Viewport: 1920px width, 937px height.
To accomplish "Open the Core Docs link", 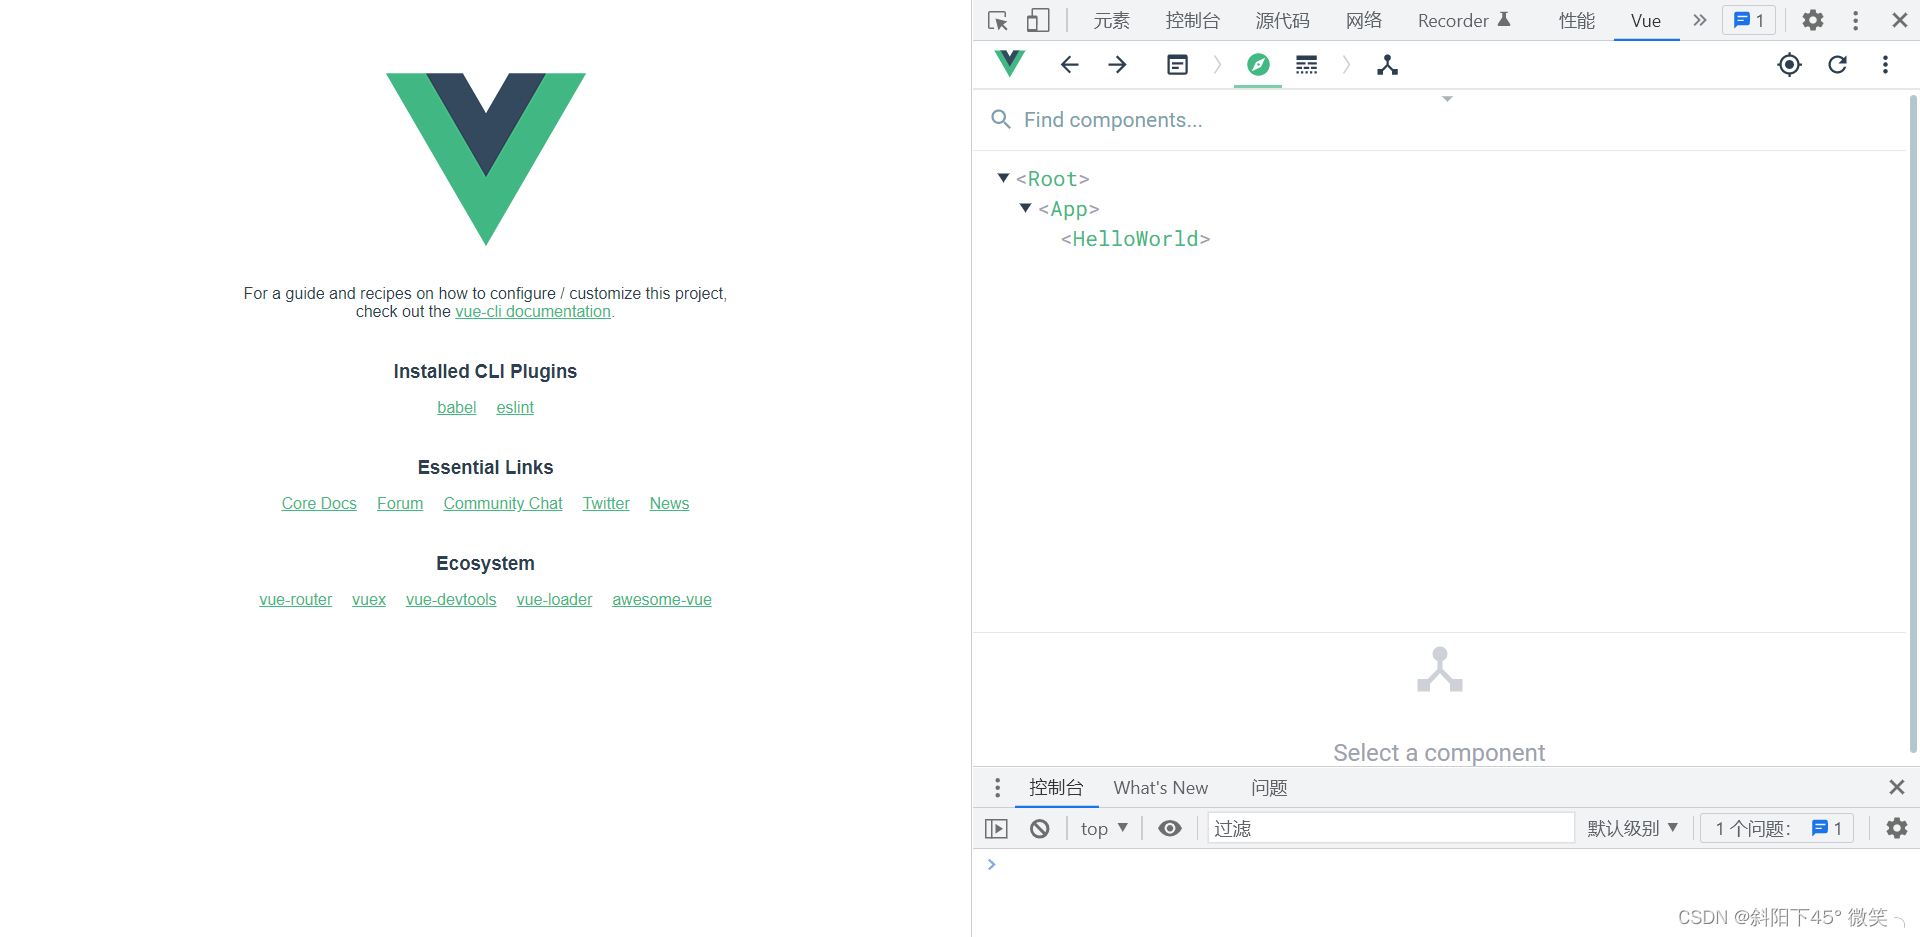I will coord(319,504).
